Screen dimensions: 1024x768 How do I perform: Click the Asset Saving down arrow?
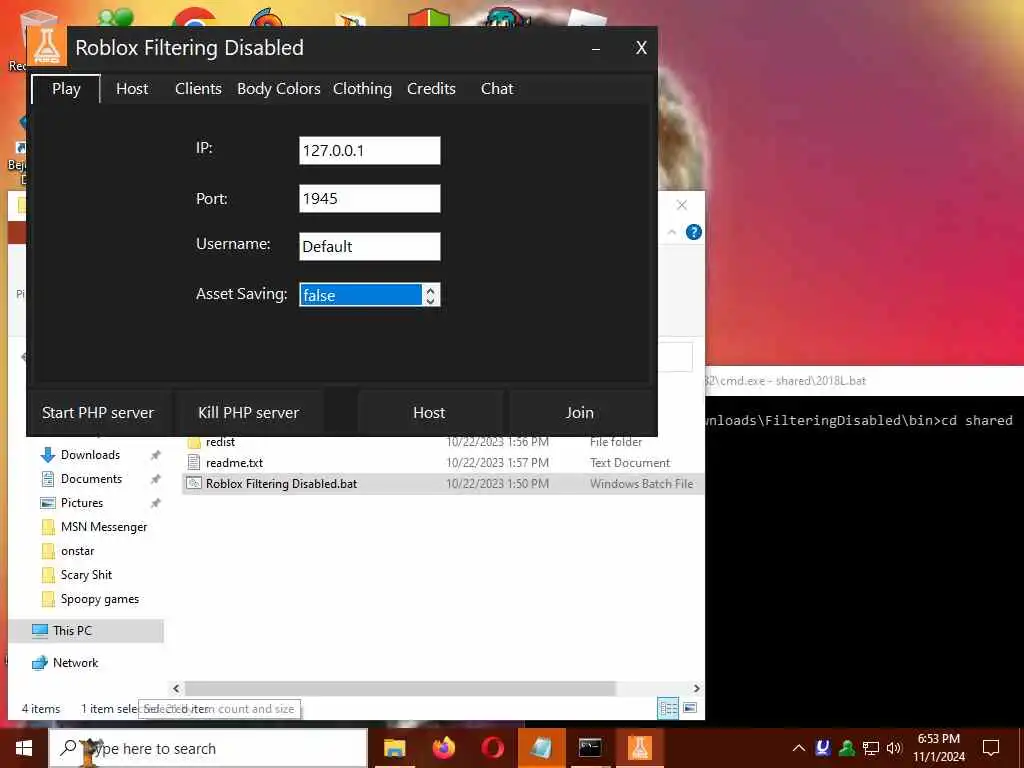430,300
